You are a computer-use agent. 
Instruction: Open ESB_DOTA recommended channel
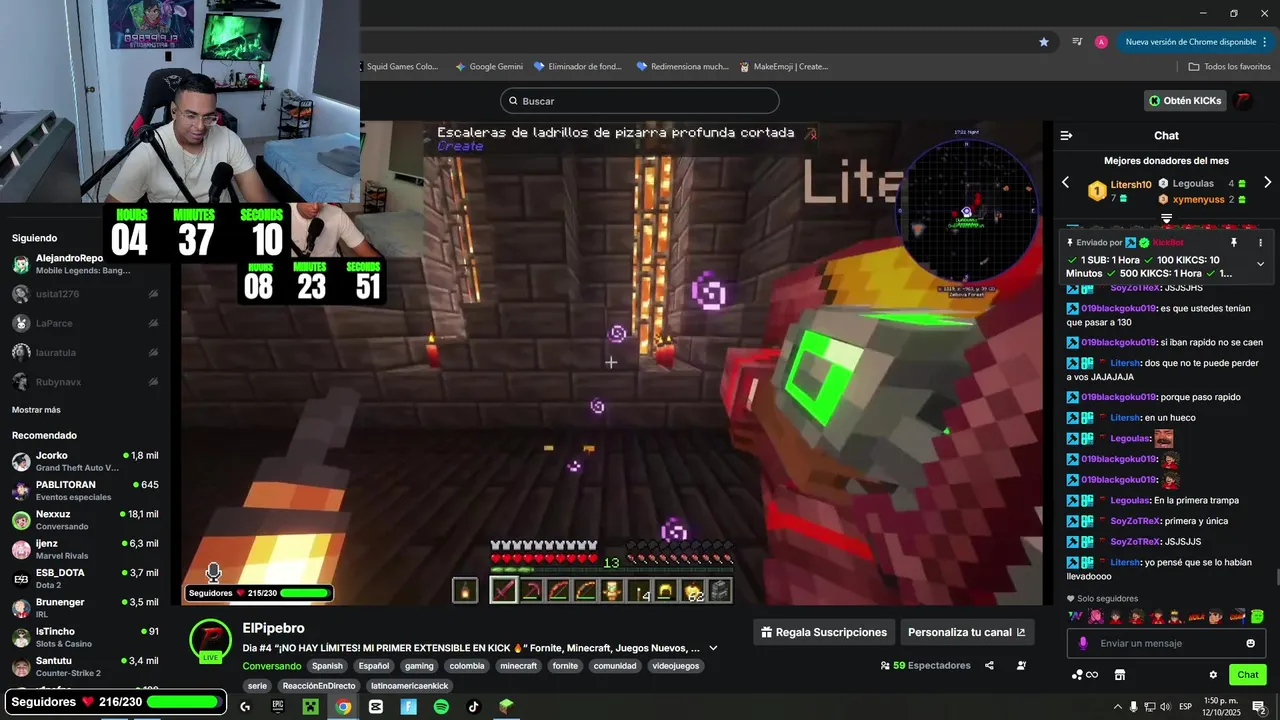(85, 578)
